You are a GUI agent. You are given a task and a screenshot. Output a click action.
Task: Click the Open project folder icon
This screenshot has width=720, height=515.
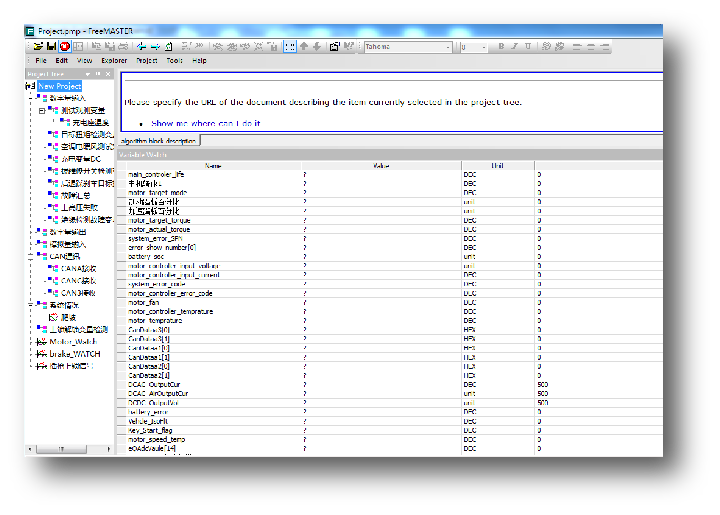39,46
